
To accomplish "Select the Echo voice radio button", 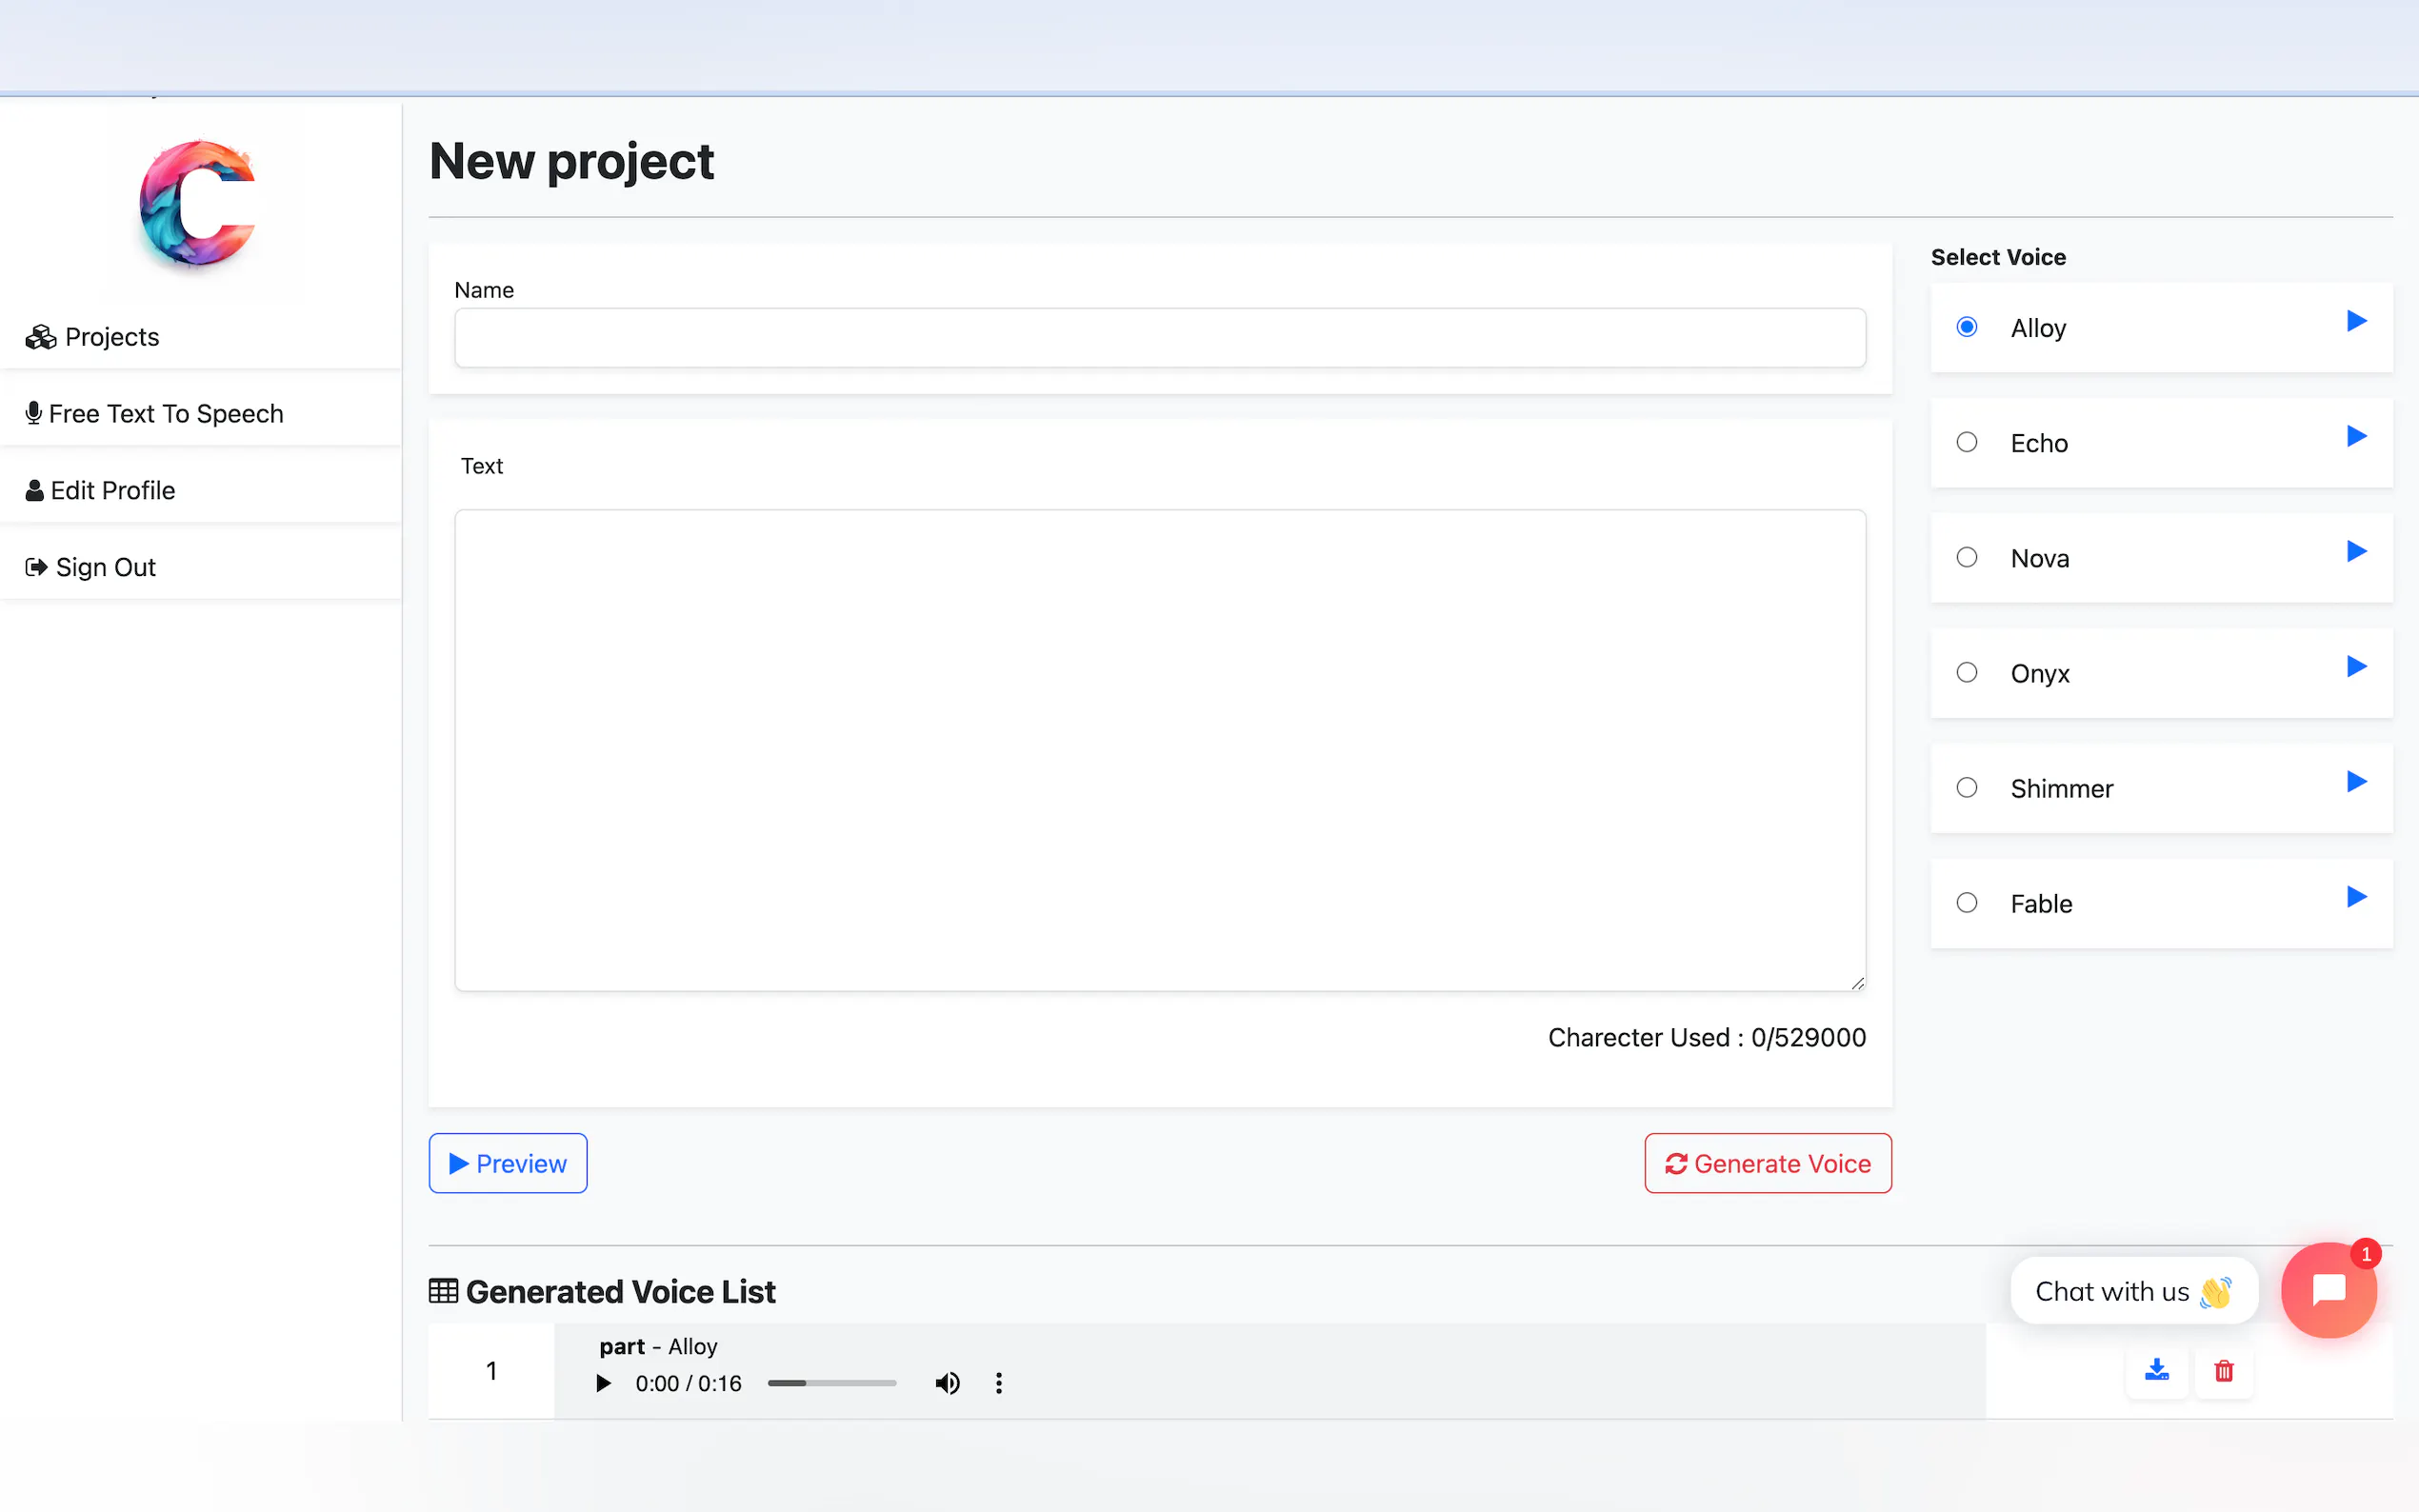I will [1966, 442].
